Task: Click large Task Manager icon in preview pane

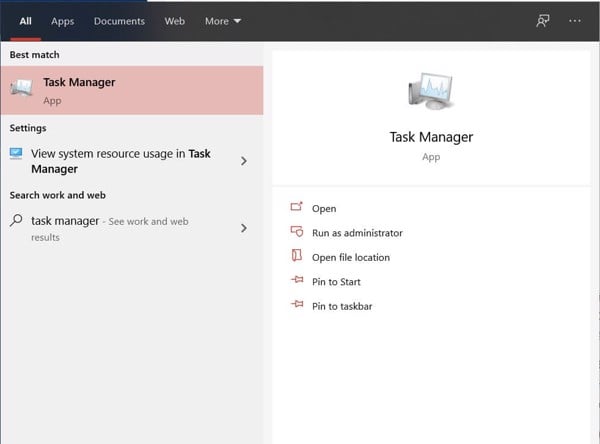Action: 431,91
